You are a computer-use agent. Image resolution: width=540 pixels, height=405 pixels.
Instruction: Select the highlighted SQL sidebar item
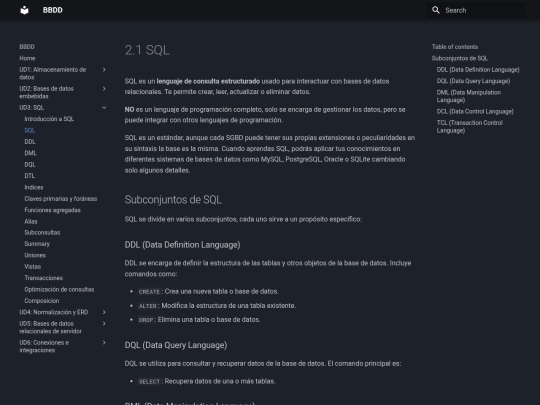pyautogui.click(x=30, y=131)
